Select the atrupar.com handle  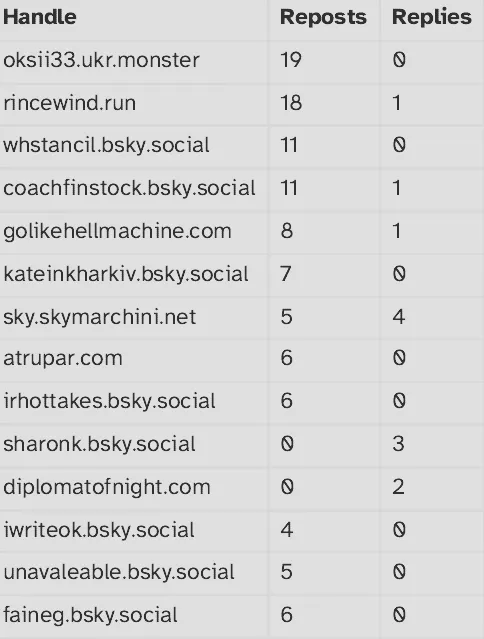coord(63,359)
